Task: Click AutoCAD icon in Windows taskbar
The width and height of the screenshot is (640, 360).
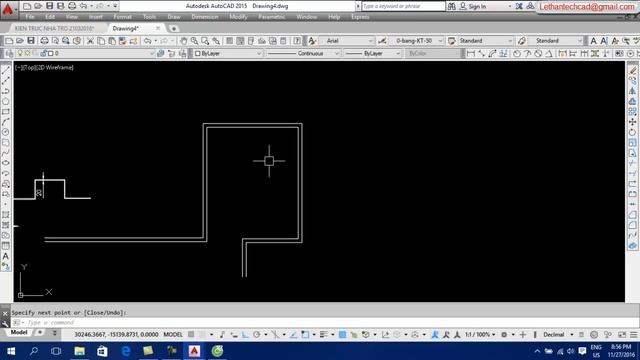Action: pos(194,351)
